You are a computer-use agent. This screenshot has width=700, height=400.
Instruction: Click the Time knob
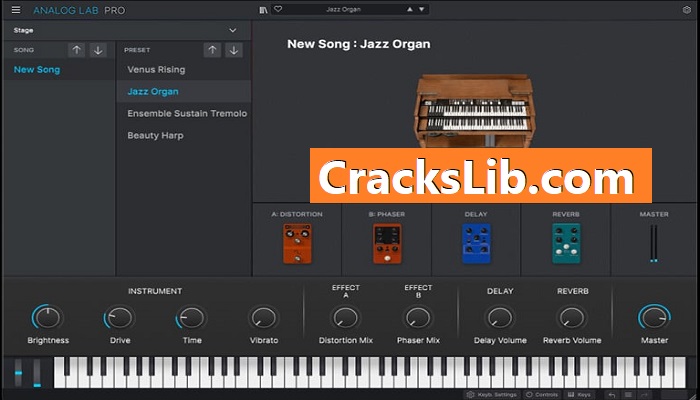[192, 318]
